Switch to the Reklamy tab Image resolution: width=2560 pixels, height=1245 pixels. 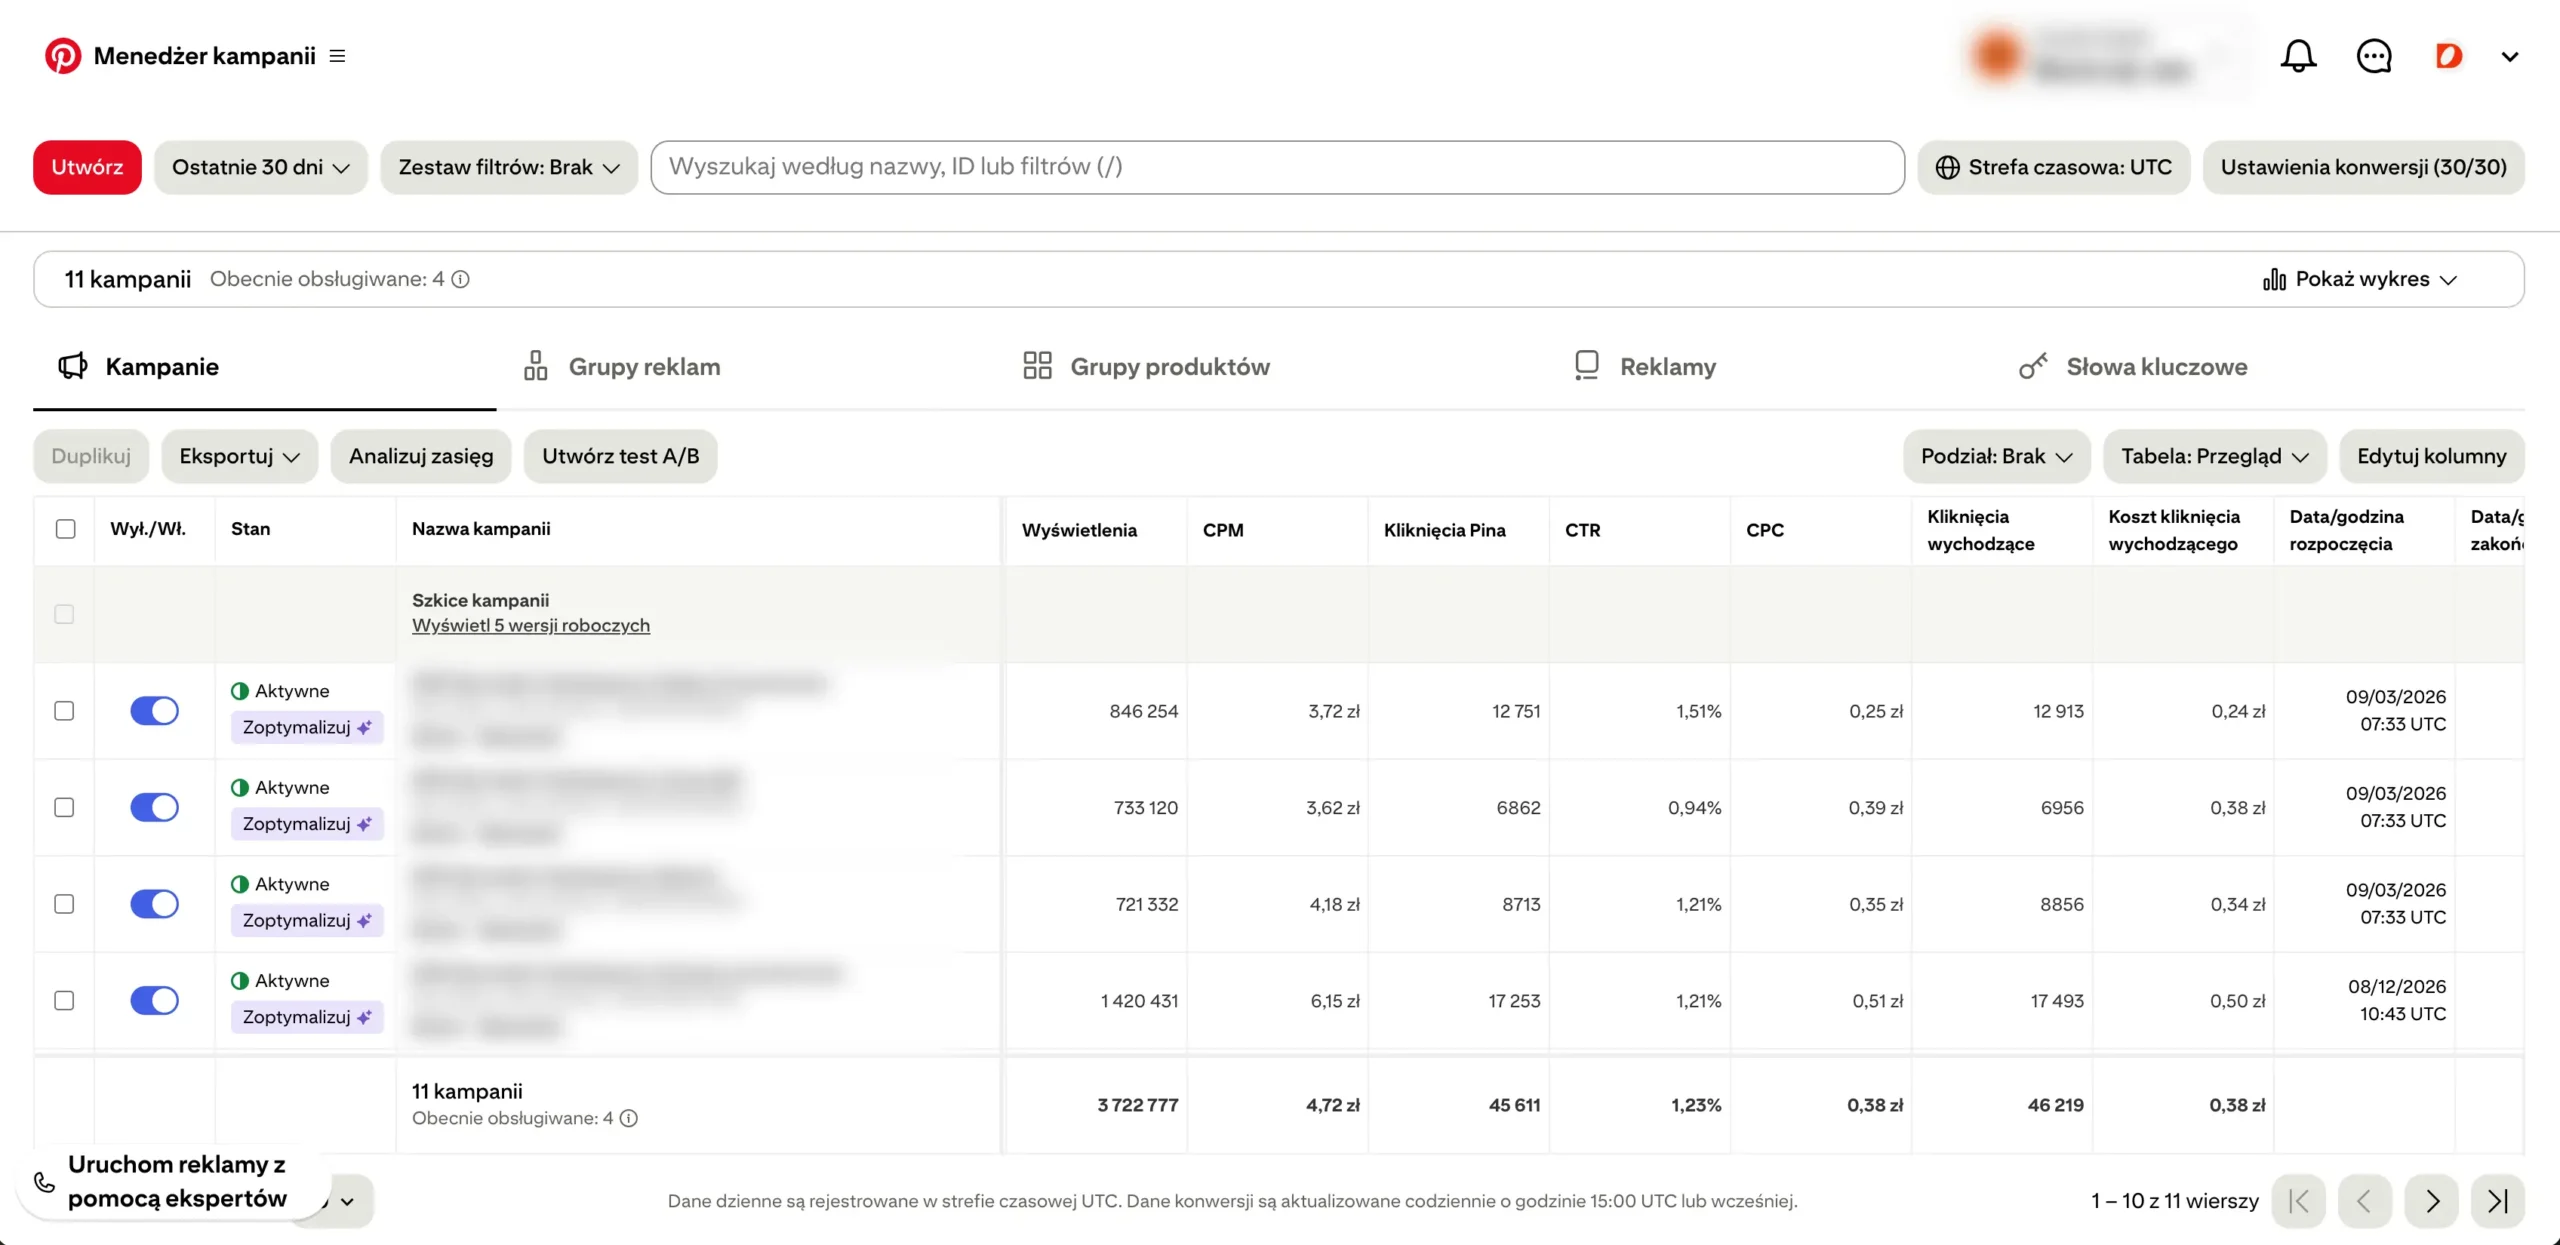pyautogui.click(x=1645, y=367)
